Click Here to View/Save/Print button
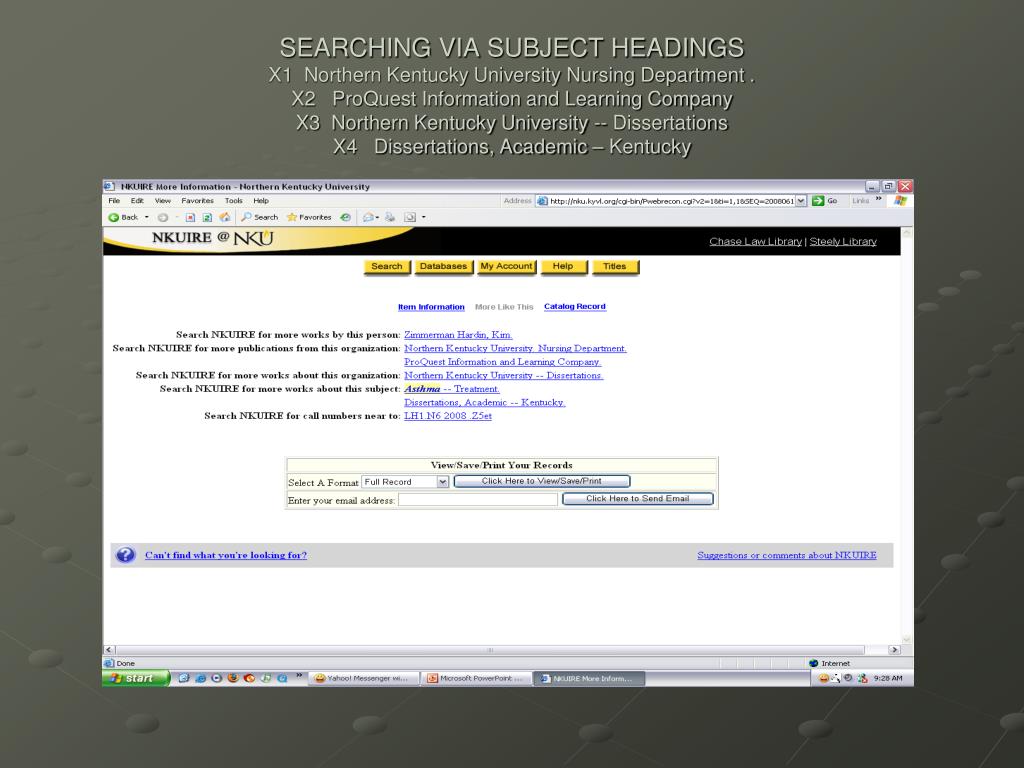This screenshot has height=768, width=1024. 541,481
